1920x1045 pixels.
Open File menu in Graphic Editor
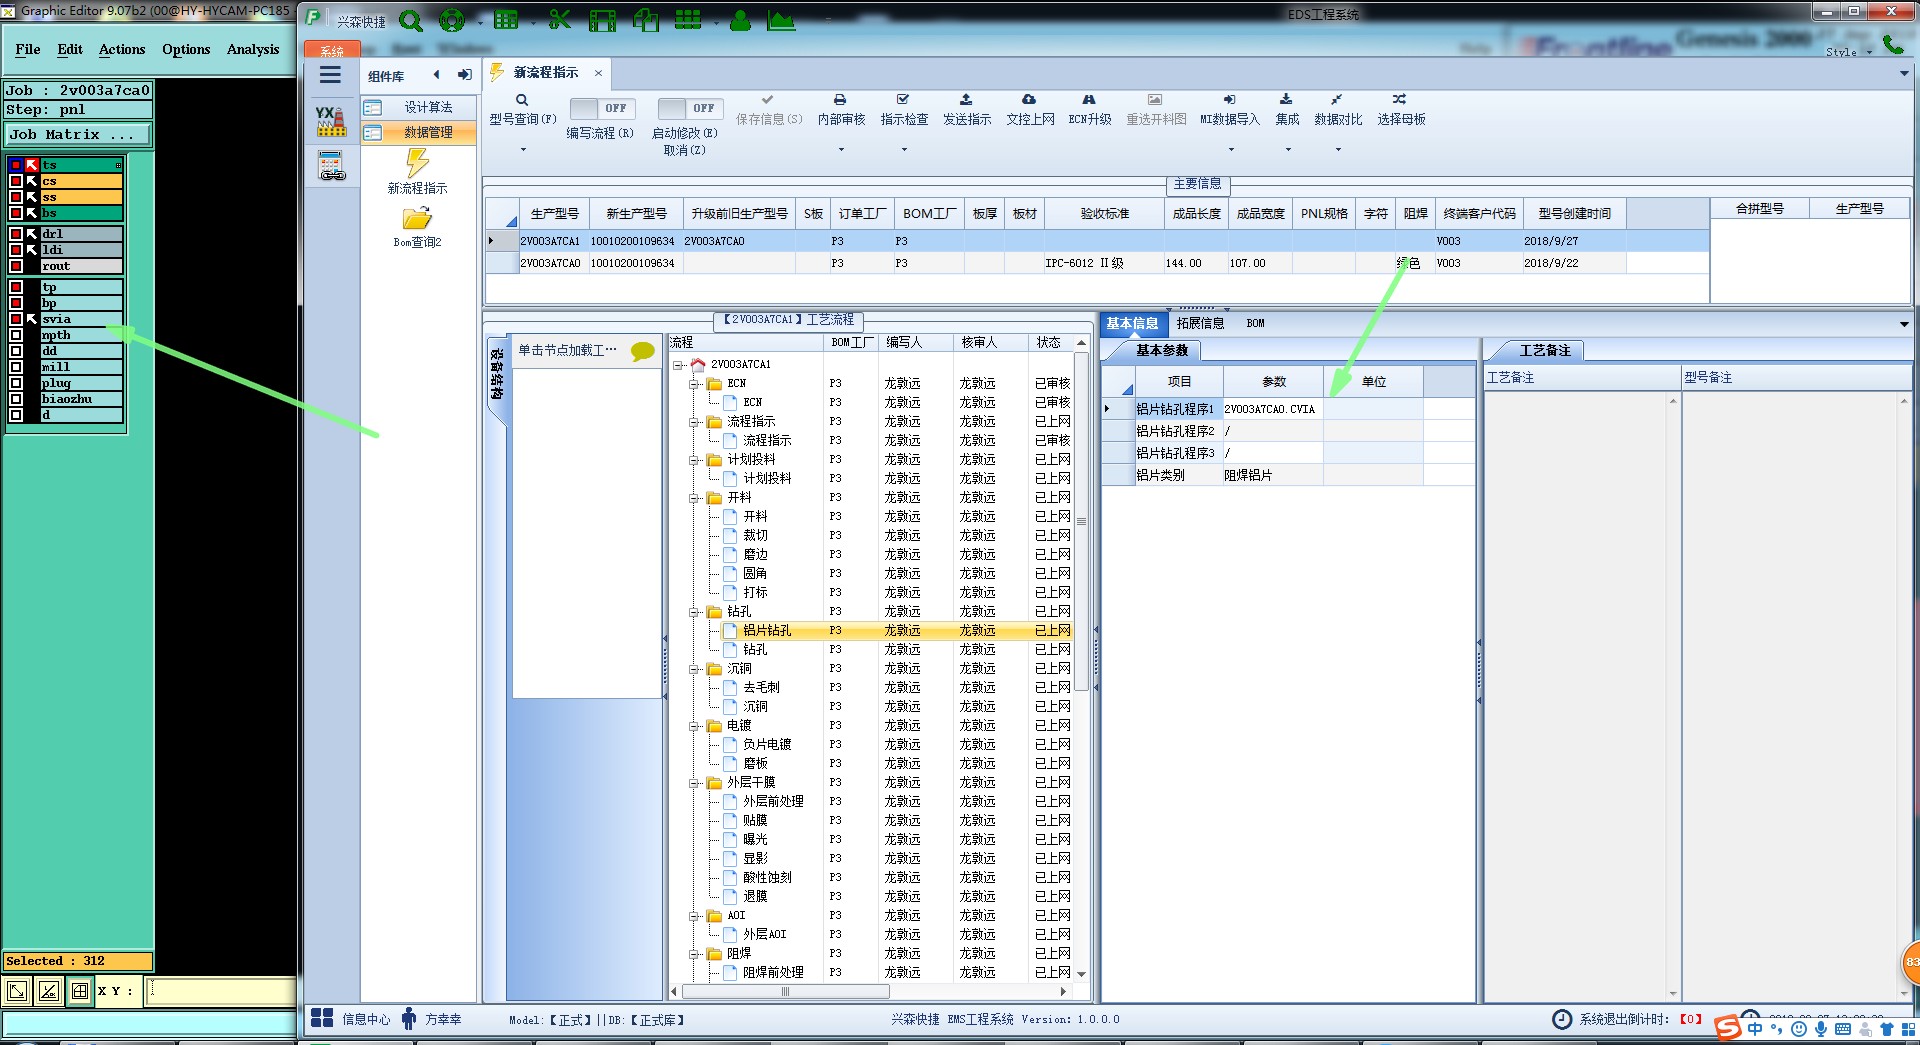coord(28,49)
